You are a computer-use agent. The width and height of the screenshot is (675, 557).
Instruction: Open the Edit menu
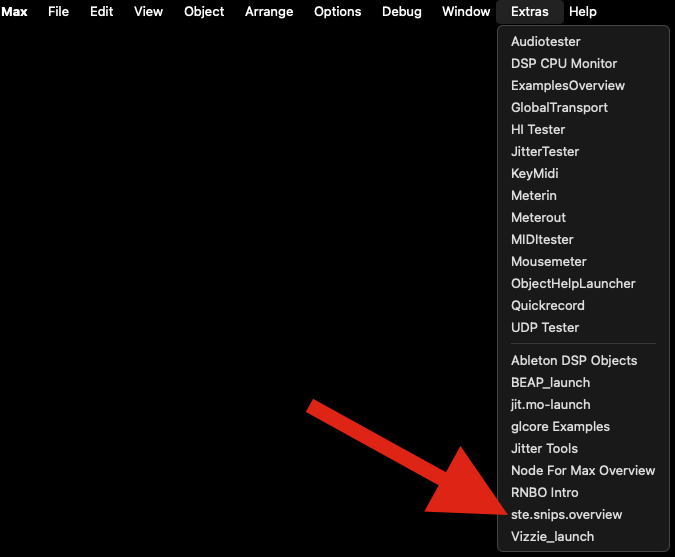[101, 12]
